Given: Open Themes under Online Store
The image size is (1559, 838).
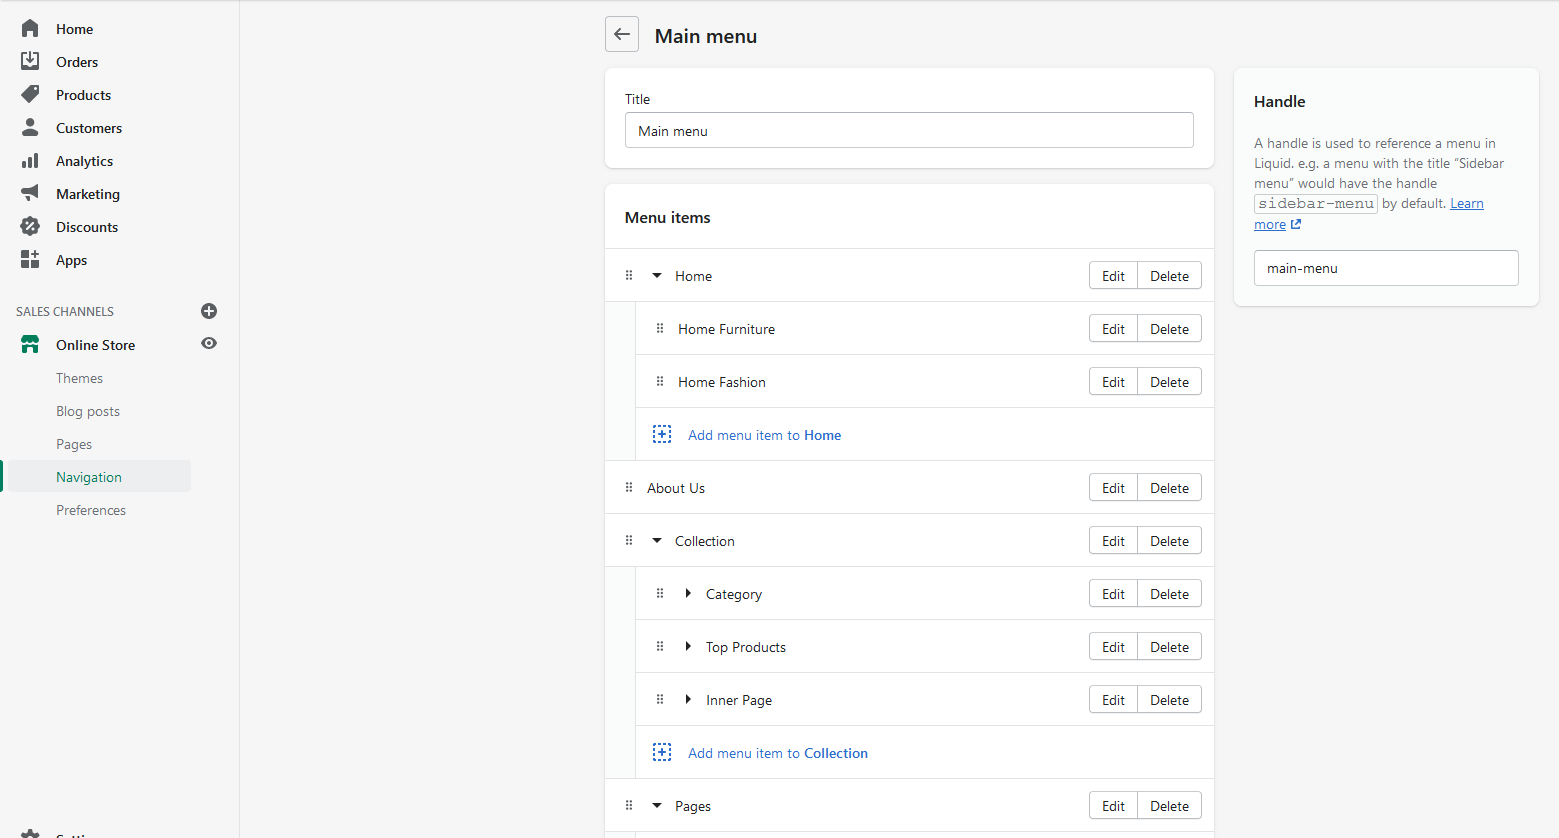Looking at the screenshot, I should [79, 378].
